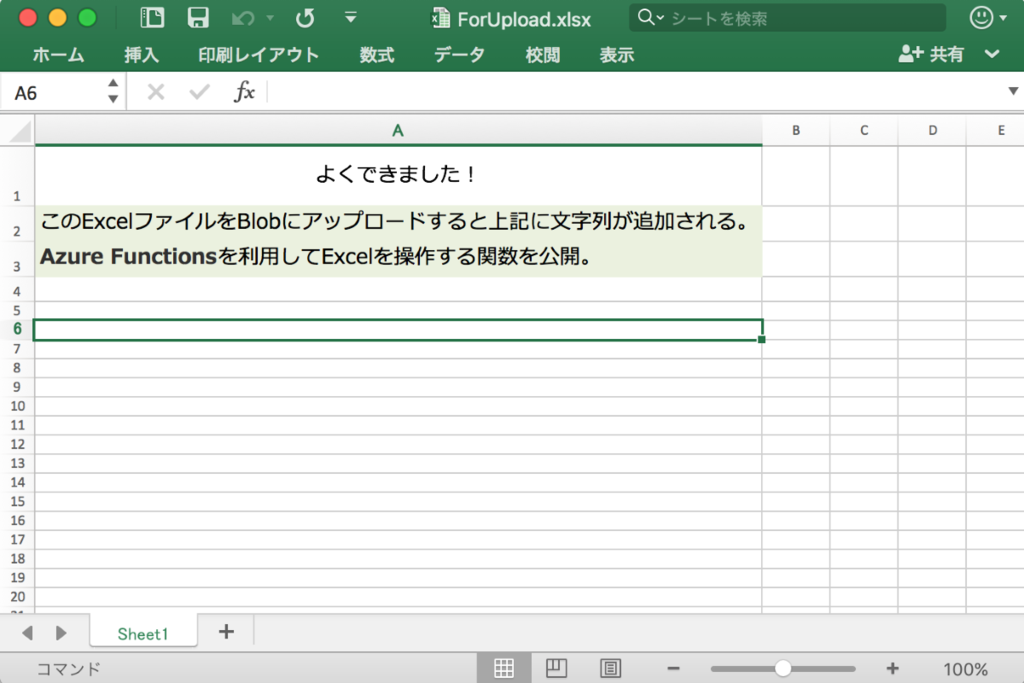1024x683 pixels.
Task: Open the template/new workbook icon
Action: pos(152,18)
